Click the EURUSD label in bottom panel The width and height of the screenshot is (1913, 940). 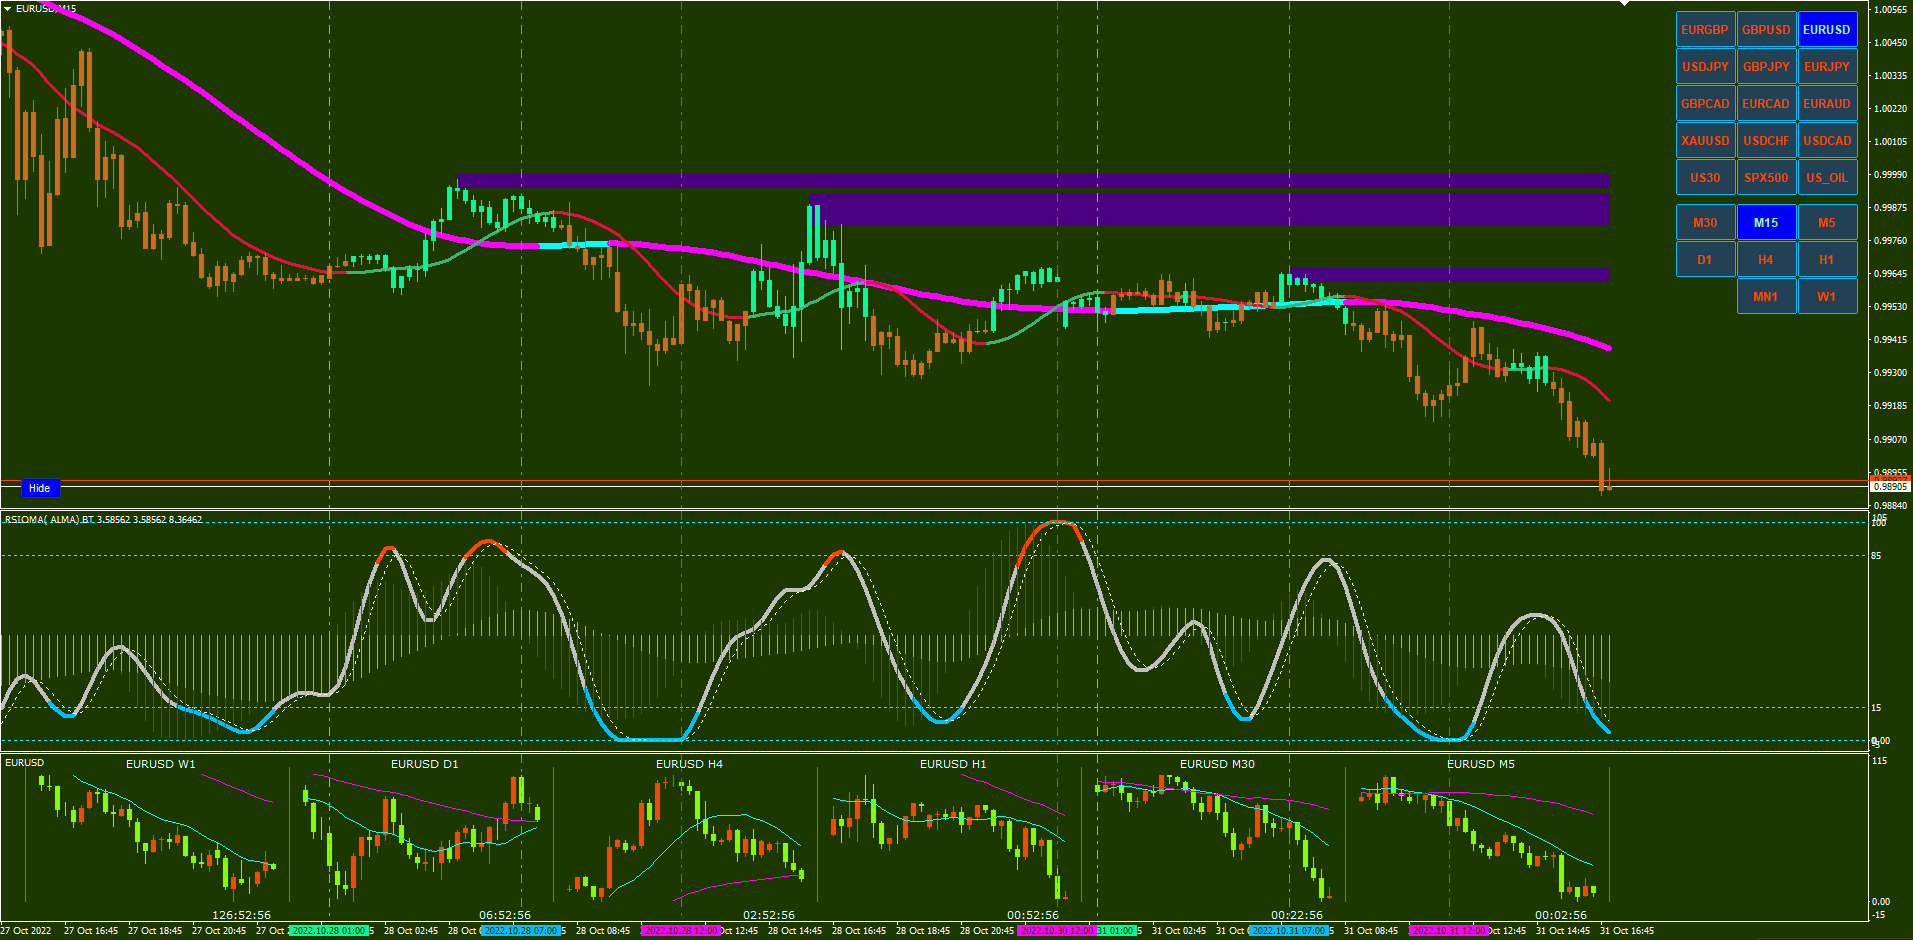coord(25,763)
